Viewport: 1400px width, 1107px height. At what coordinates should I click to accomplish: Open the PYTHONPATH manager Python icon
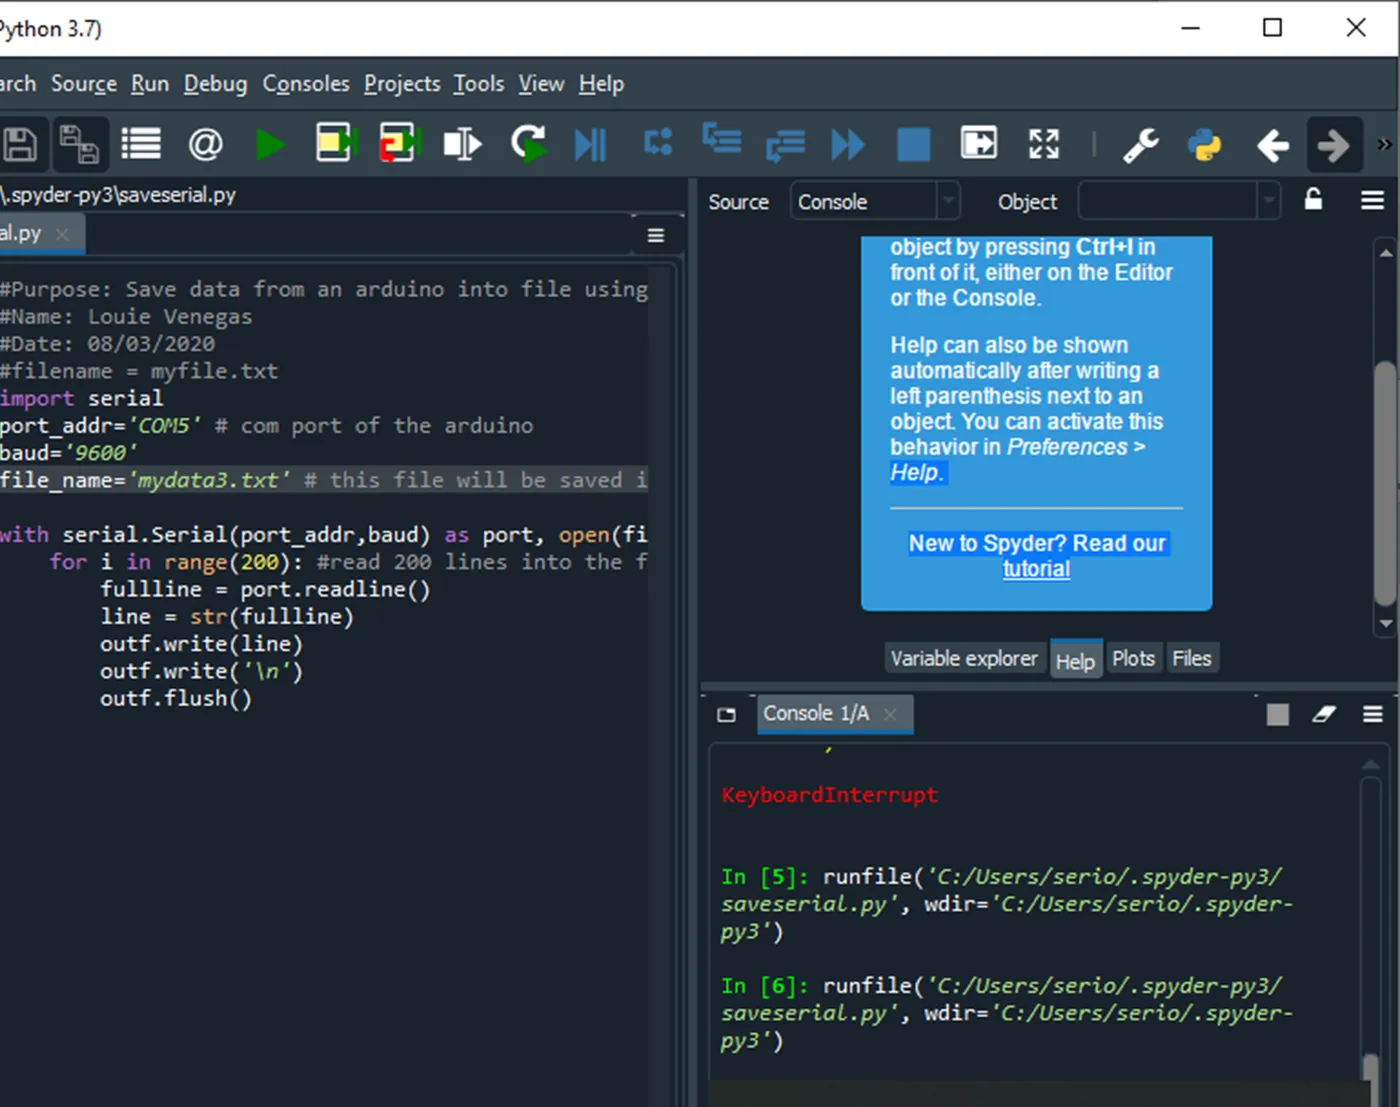pyautogui.click(x=1205, y=145)
